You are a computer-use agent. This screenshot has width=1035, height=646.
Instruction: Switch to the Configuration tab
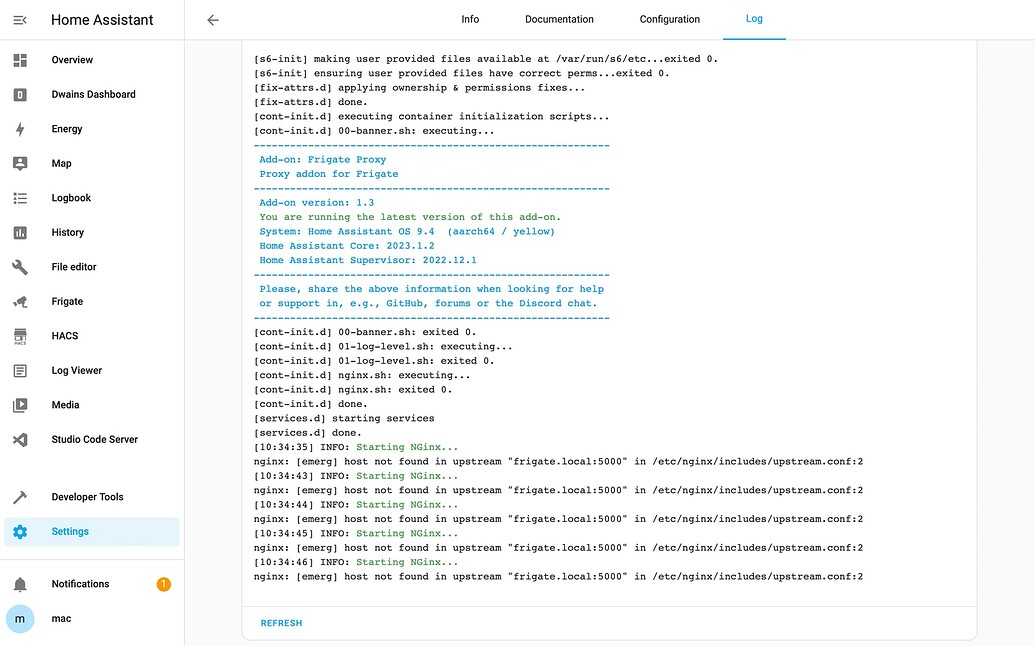[x=669, y=18]
